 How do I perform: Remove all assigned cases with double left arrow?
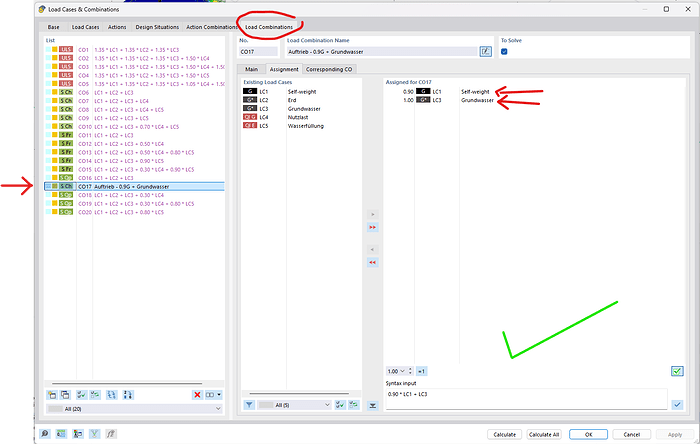tap(372, 262)
